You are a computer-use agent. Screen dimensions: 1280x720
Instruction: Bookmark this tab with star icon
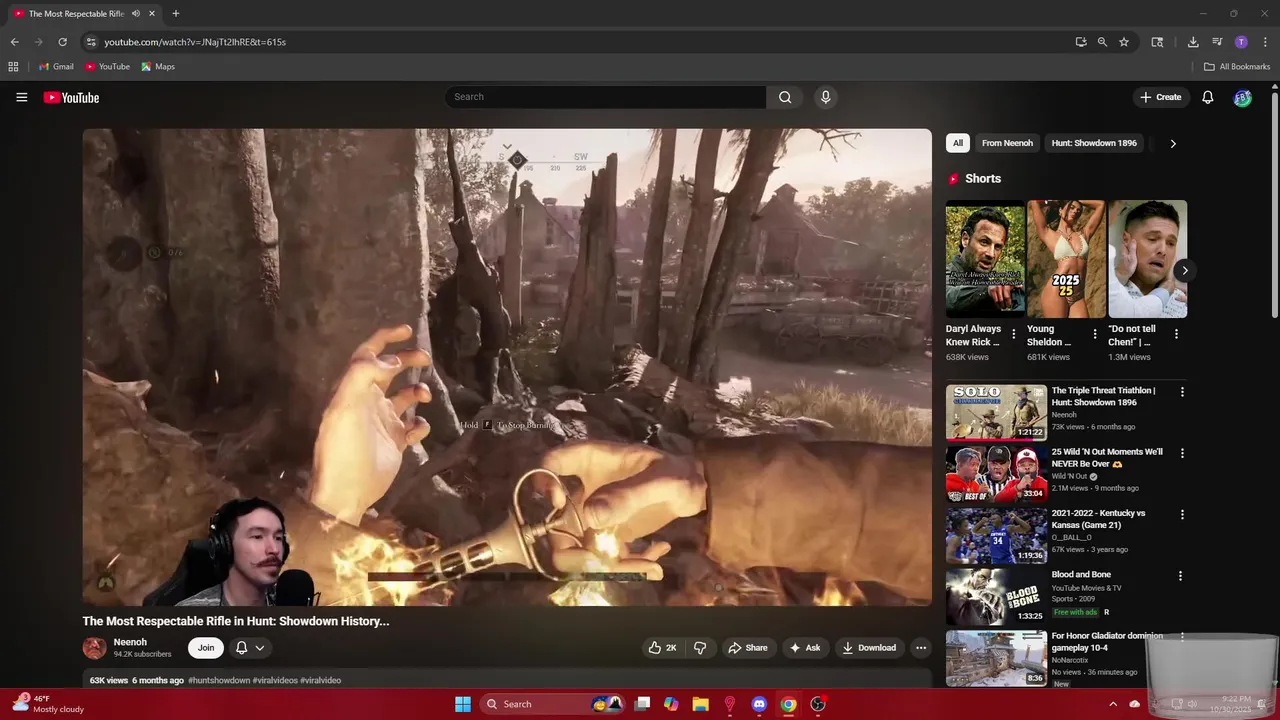click(1124, 42)
